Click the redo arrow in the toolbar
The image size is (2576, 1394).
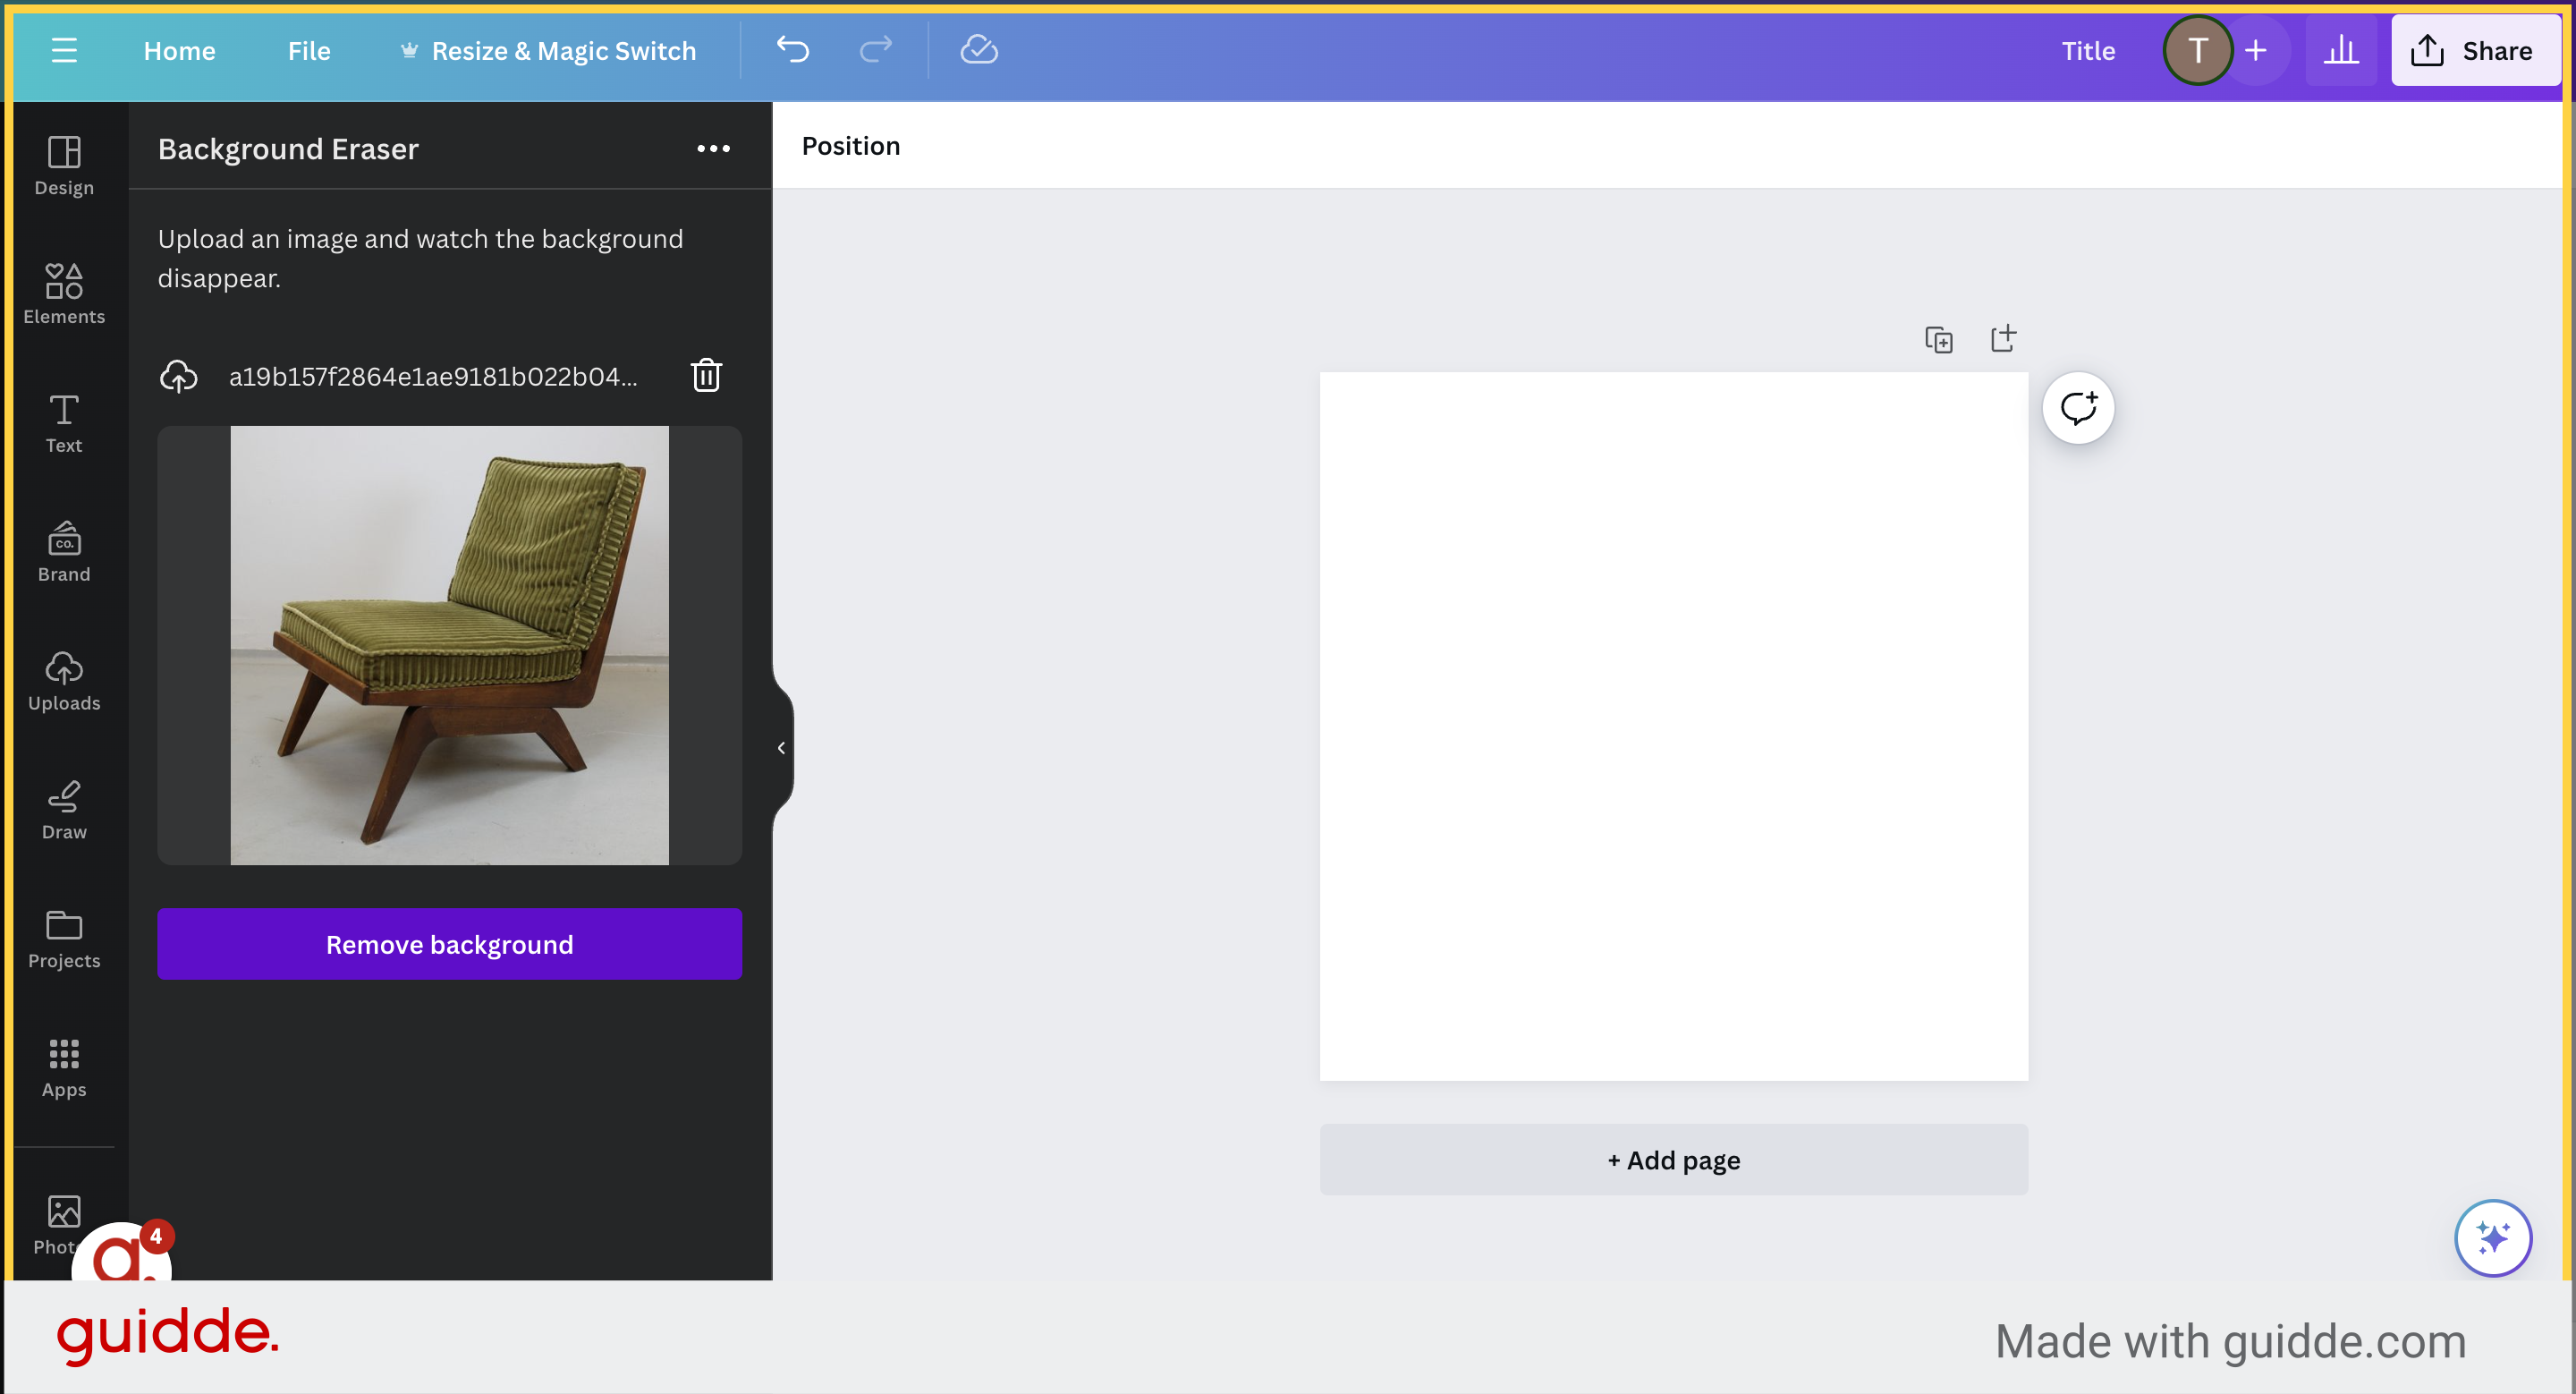point(874,50)
